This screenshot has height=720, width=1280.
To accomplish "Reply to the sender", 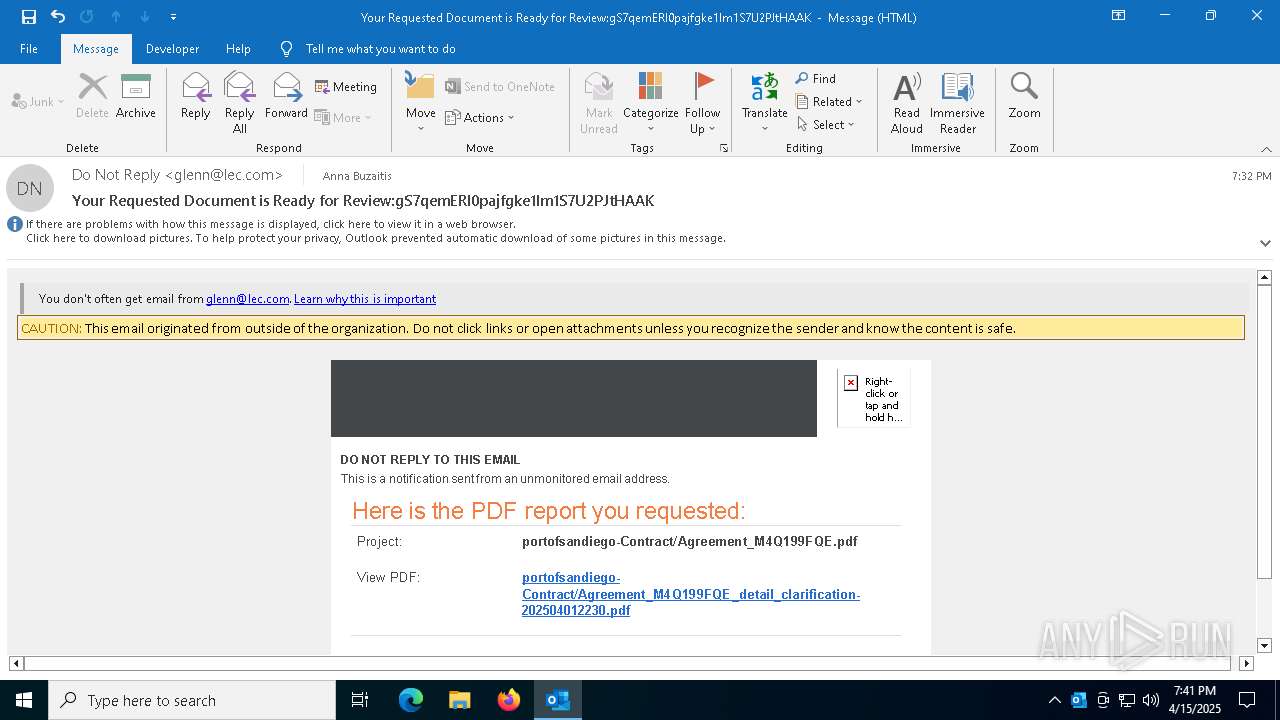I will 196,96.
